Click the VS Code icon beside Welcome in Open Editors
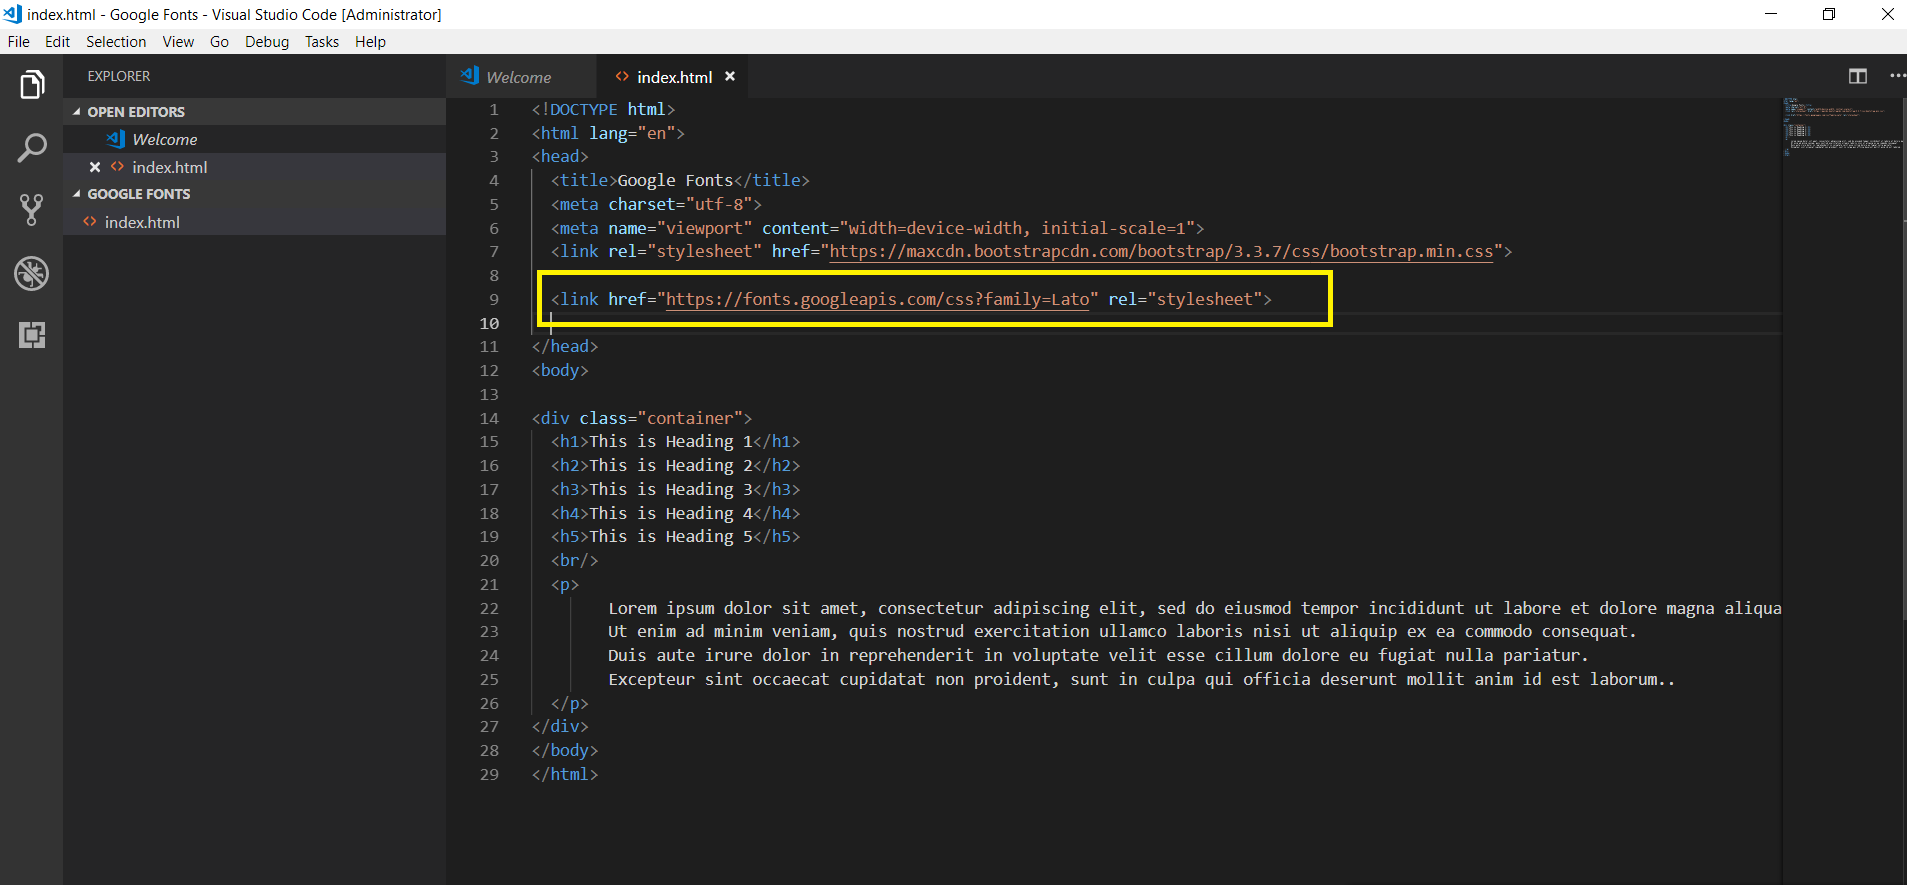Screen dimensions: 1907x885 [x=116, y=139]
